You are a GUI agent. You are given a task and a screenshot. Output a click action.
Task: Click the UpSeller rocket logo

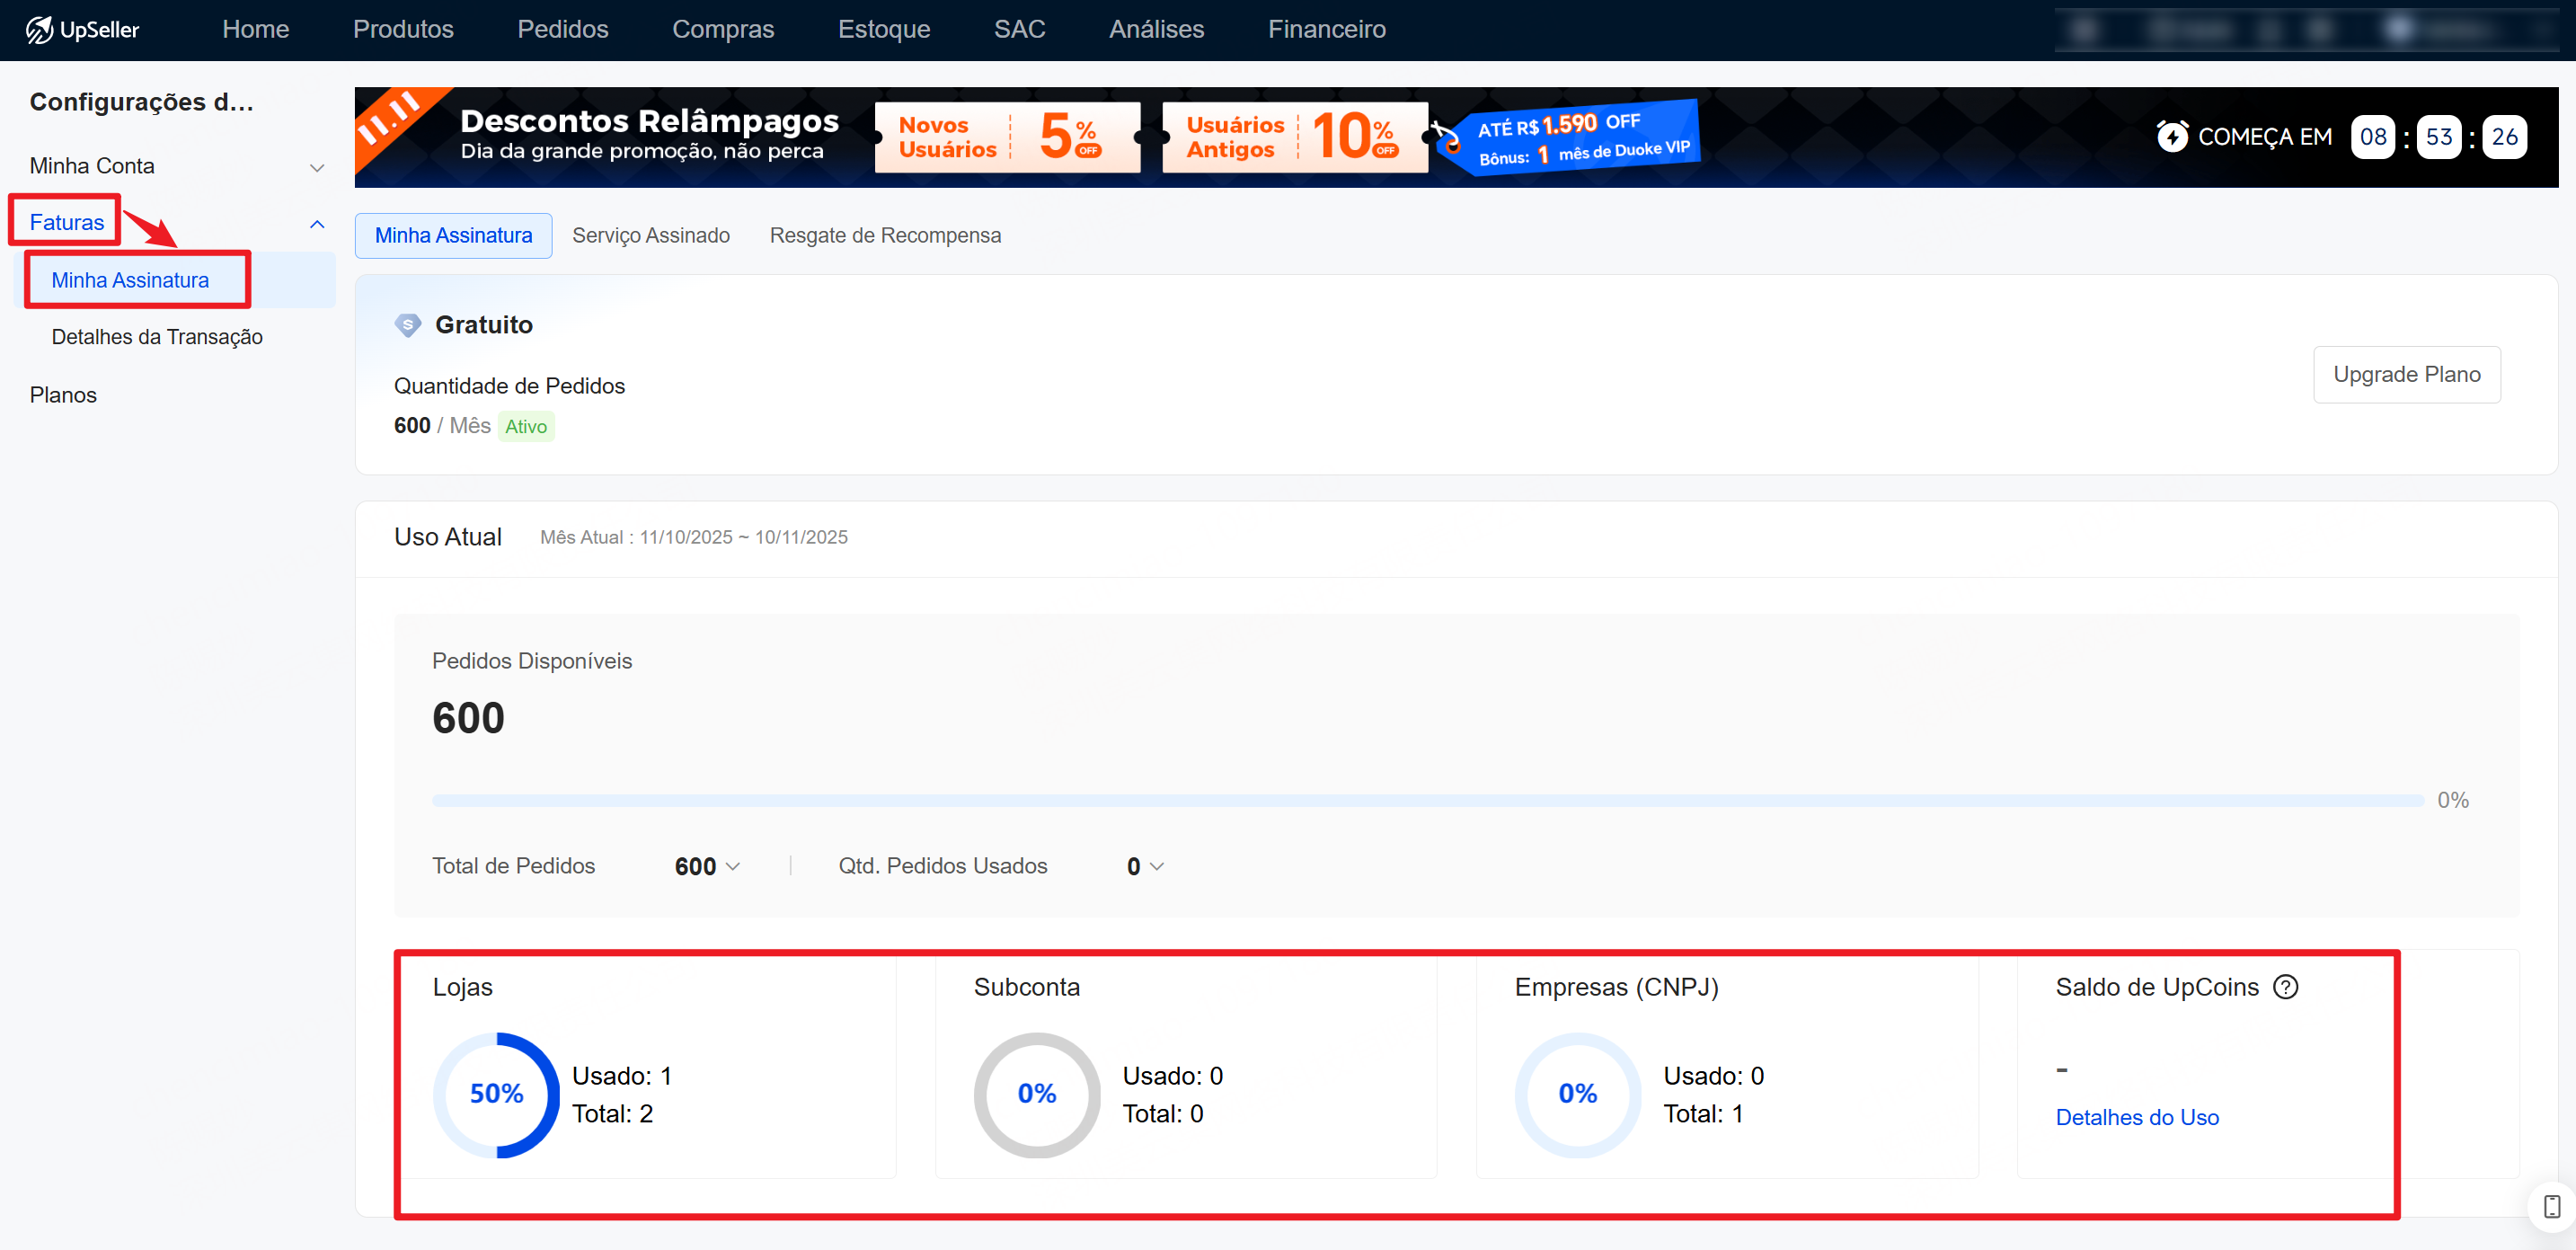(40, 30)
